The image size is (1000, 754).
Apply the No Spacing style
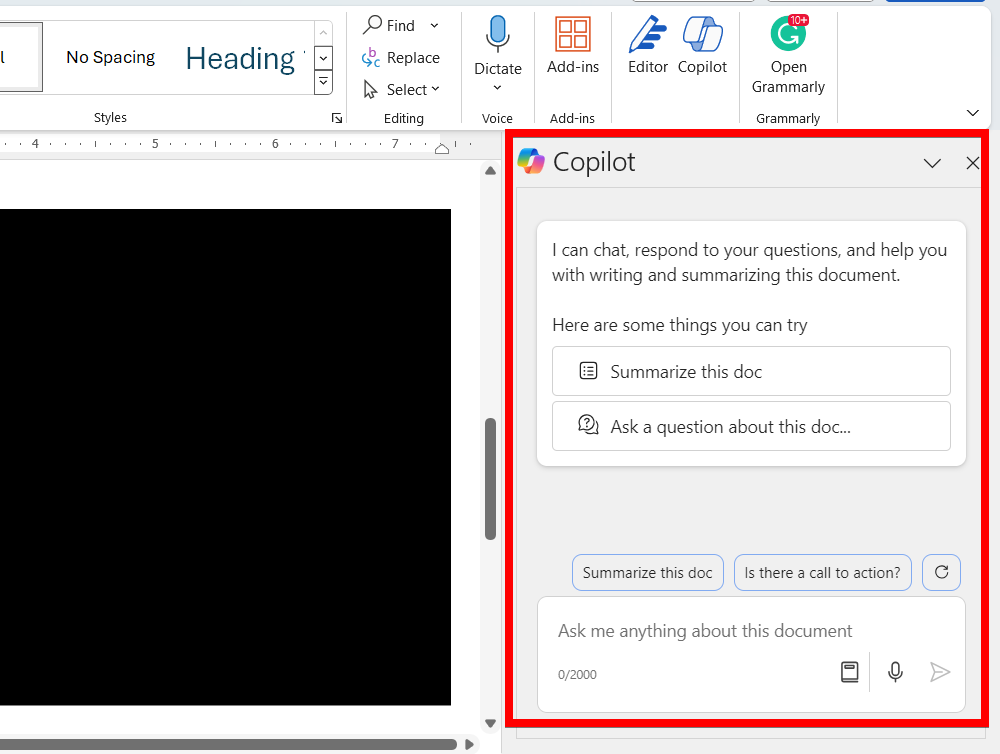coord(110,57)
